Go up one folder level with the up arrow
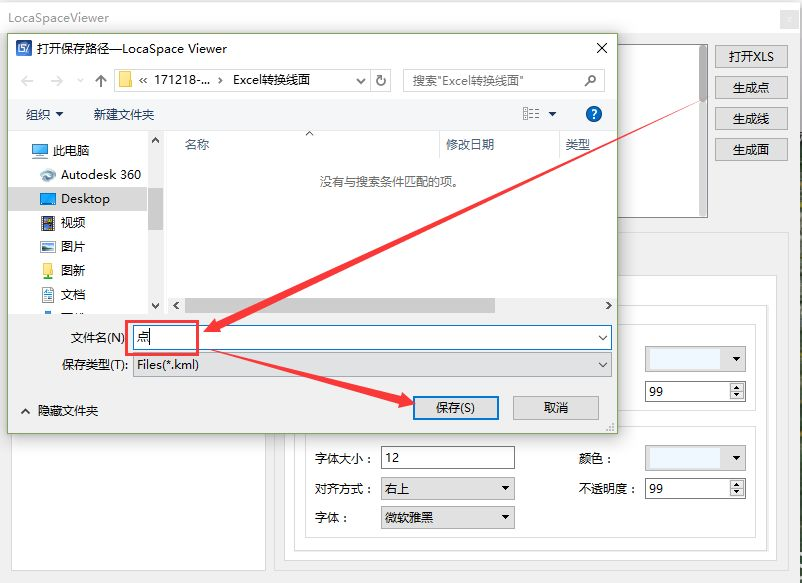802x583 pixels. [101, 81]
